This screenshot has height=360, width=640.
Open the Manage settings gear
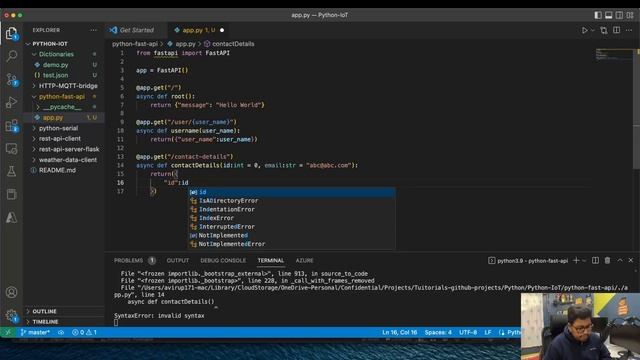11,316
